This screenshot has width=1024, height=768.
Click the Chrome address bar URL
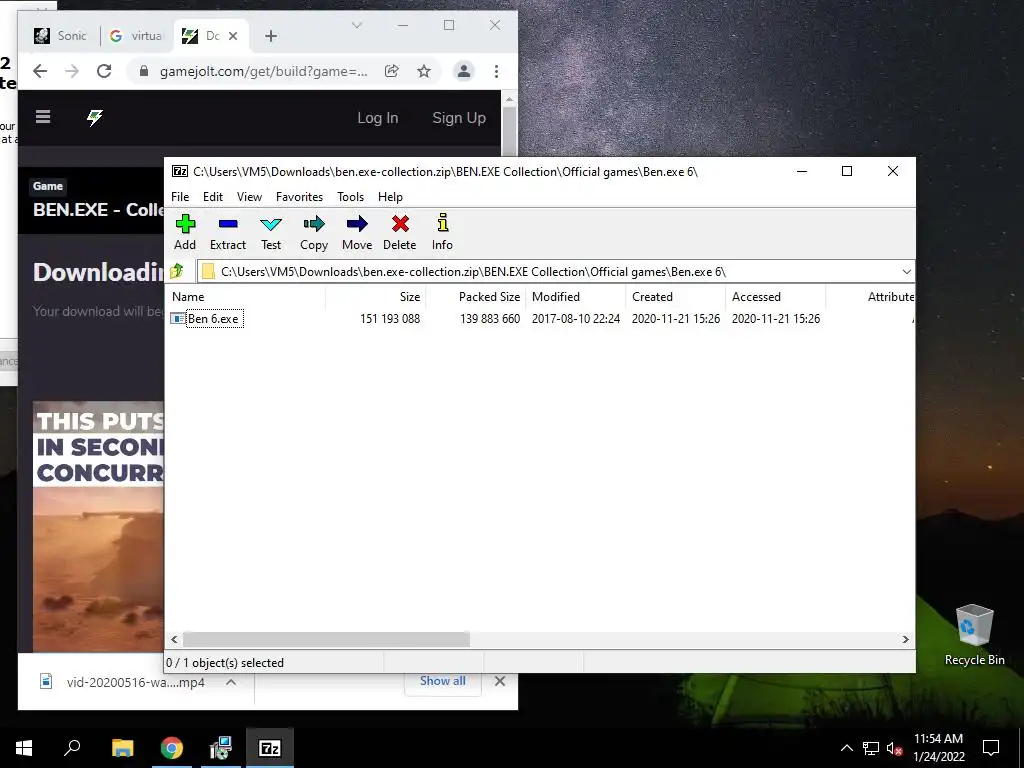click(x=264, y=71)
